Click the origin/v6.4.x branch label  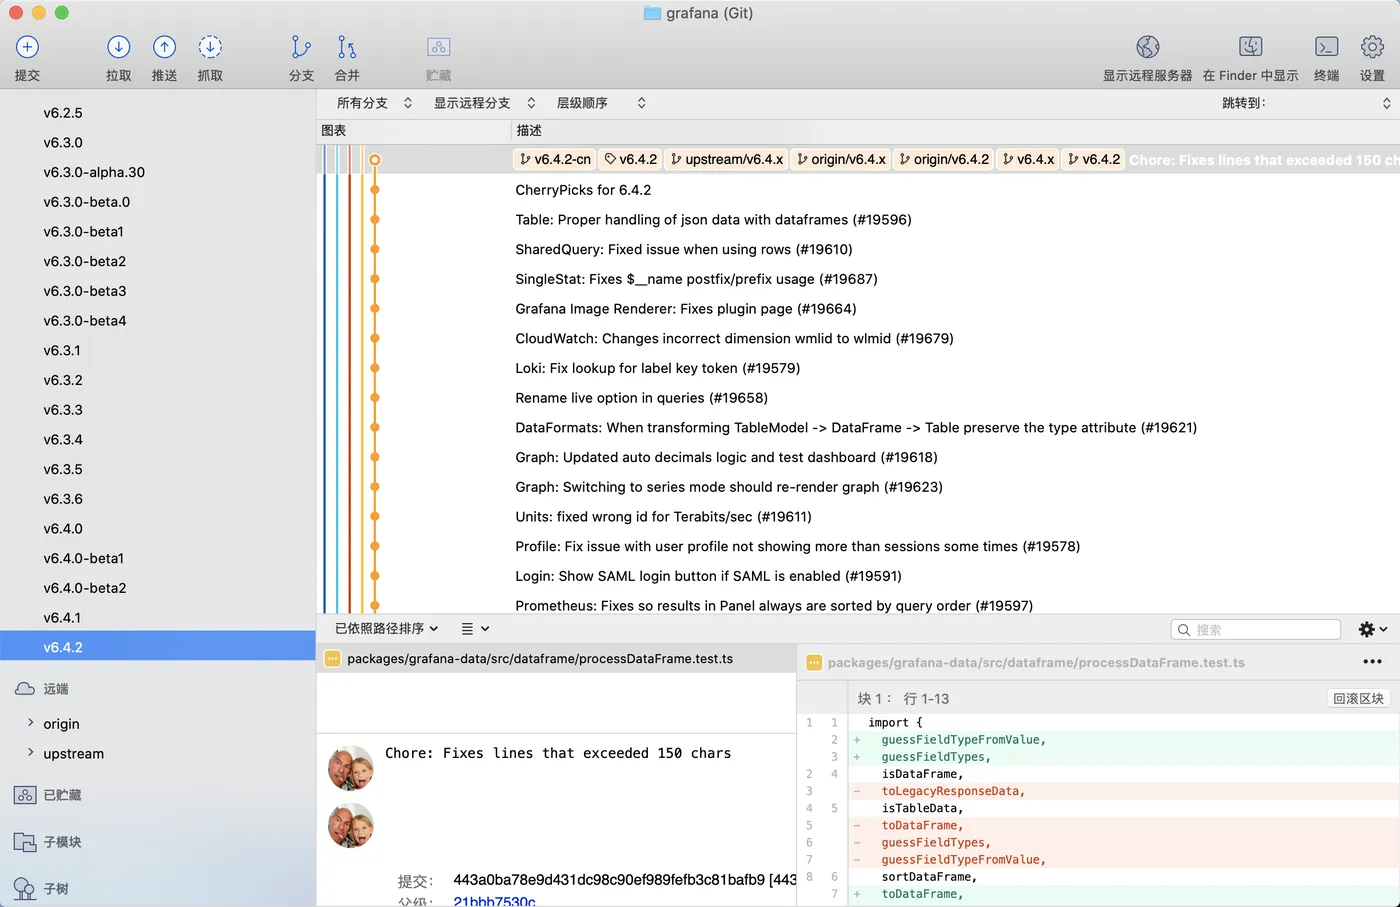[841, 159]
